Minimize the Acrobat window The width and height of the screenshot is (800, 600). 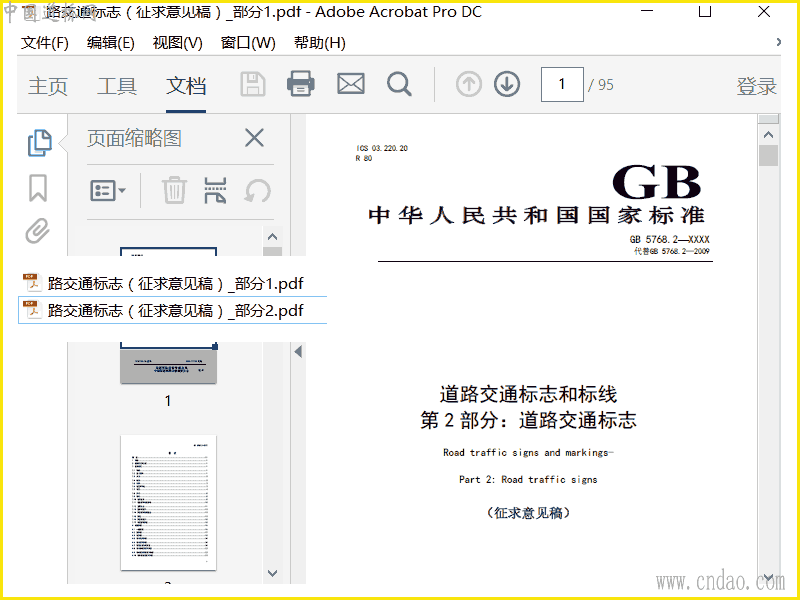[x=647, y=11]
